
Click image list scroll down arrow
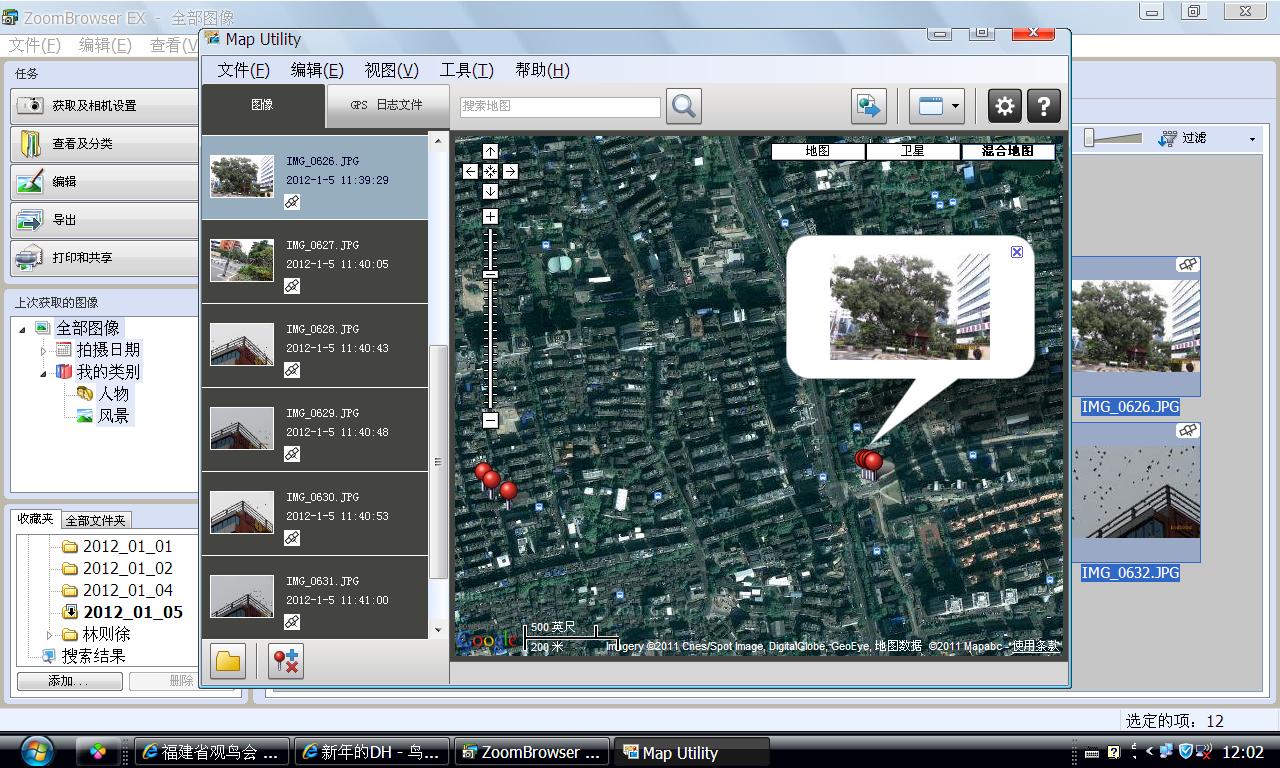(438, 630)
